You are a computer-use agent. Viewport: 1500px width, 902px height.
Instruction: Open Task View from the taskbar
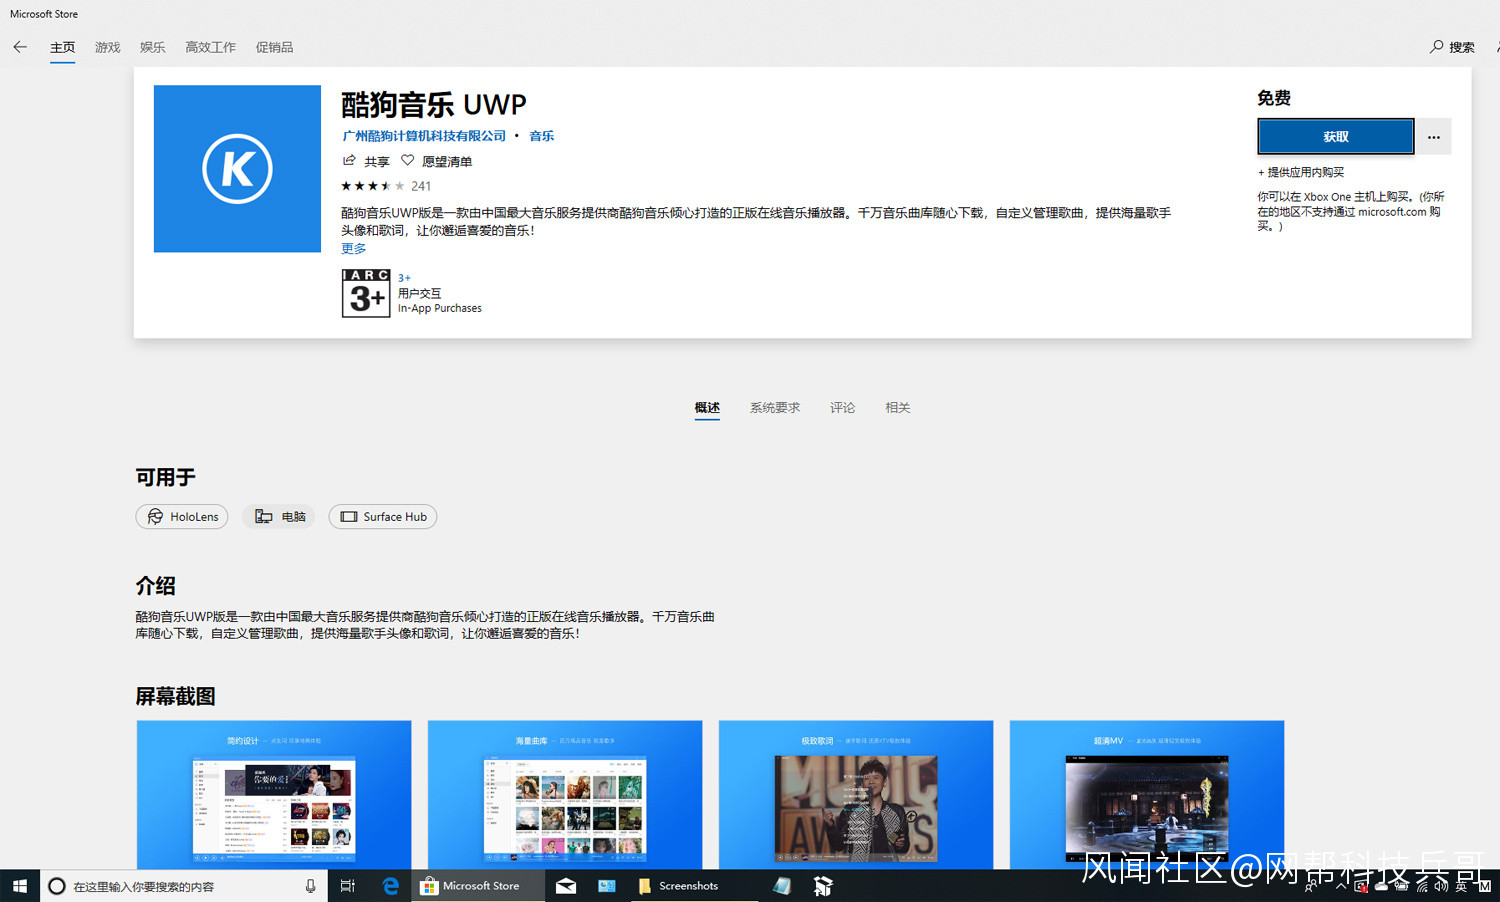(348, 886)
